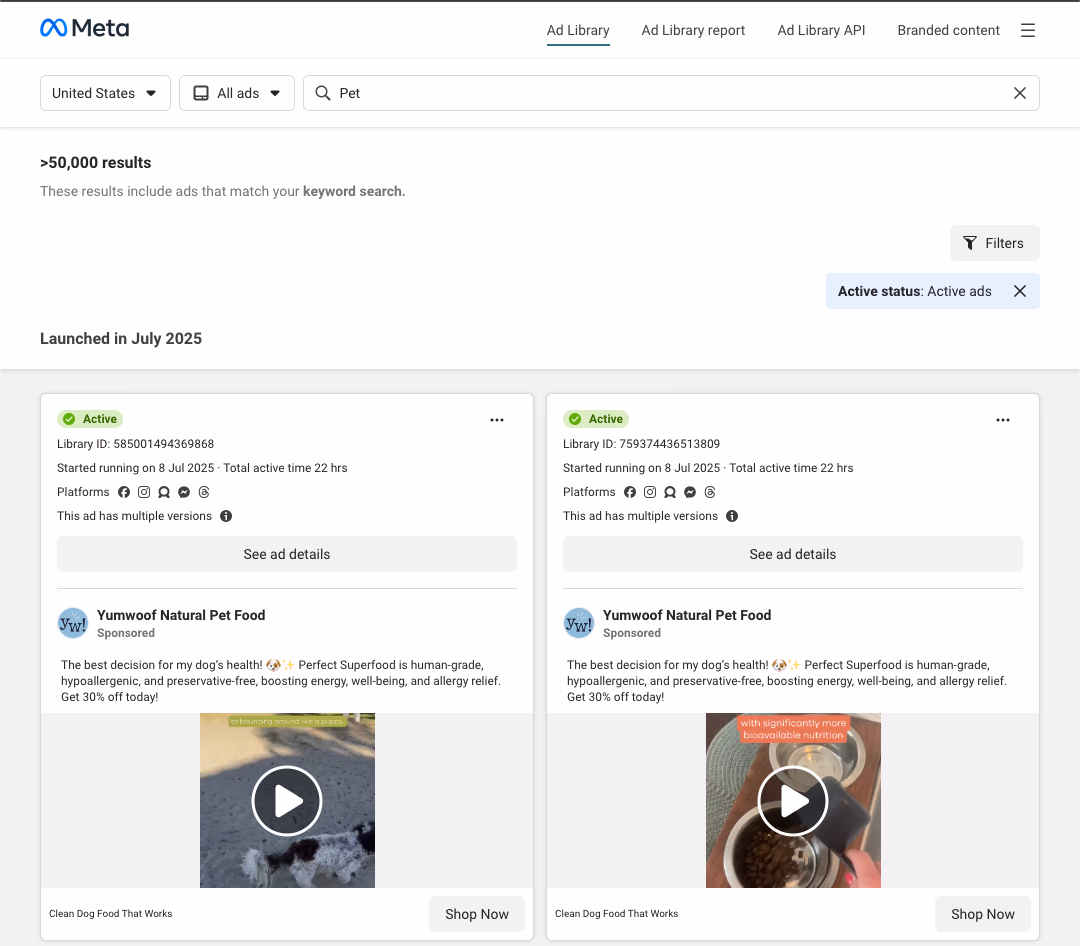Image resolution: width=1080 pixels, height=946 pixels.
Task: Open the Filters button
Action: [x=995, y=243]
